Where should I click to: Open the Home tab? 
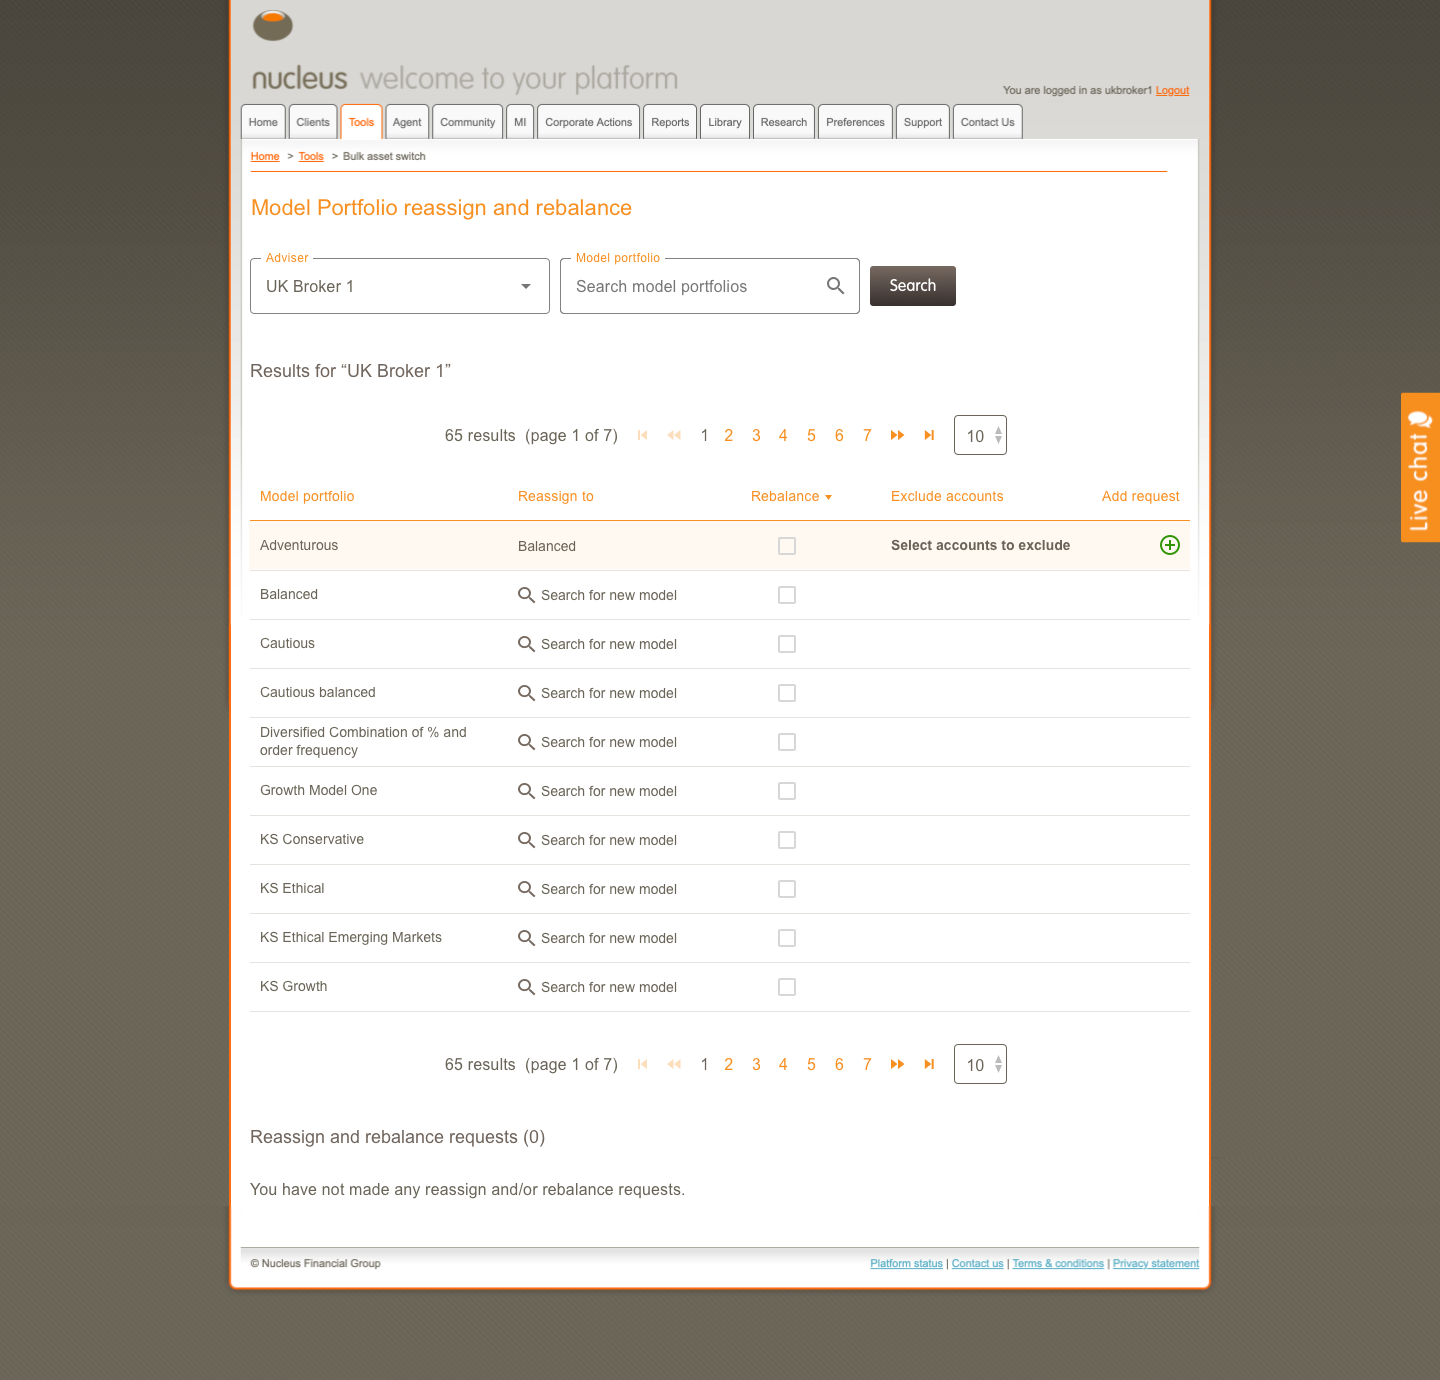(x=263, y=122)
